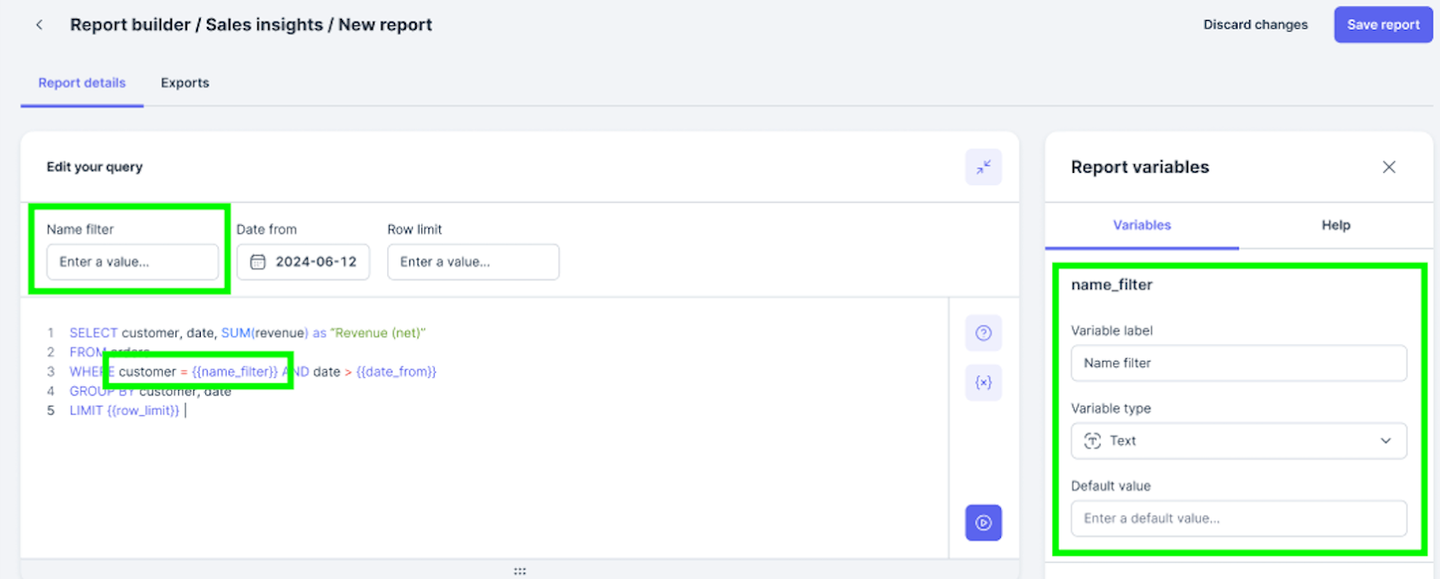Select the Report details tab
Screen dimensions: 1440x579
82,83
